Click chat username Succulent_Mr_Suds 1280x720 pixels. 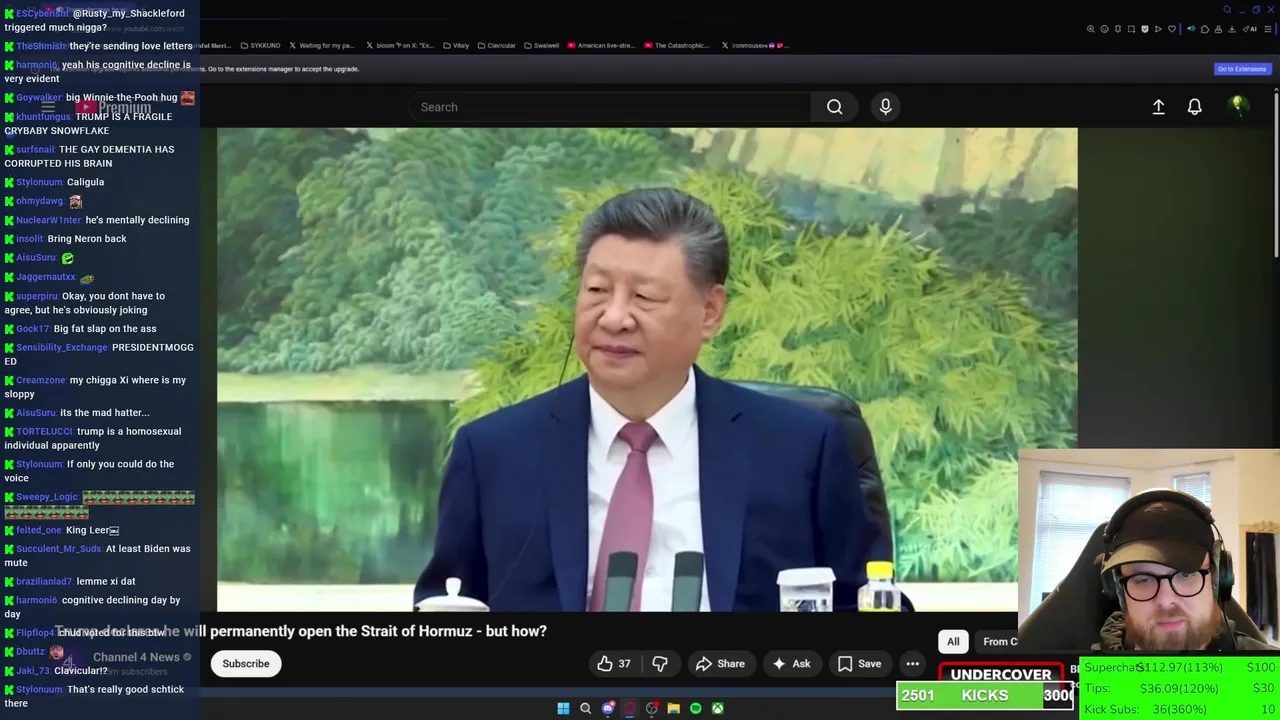pos(59,549)
